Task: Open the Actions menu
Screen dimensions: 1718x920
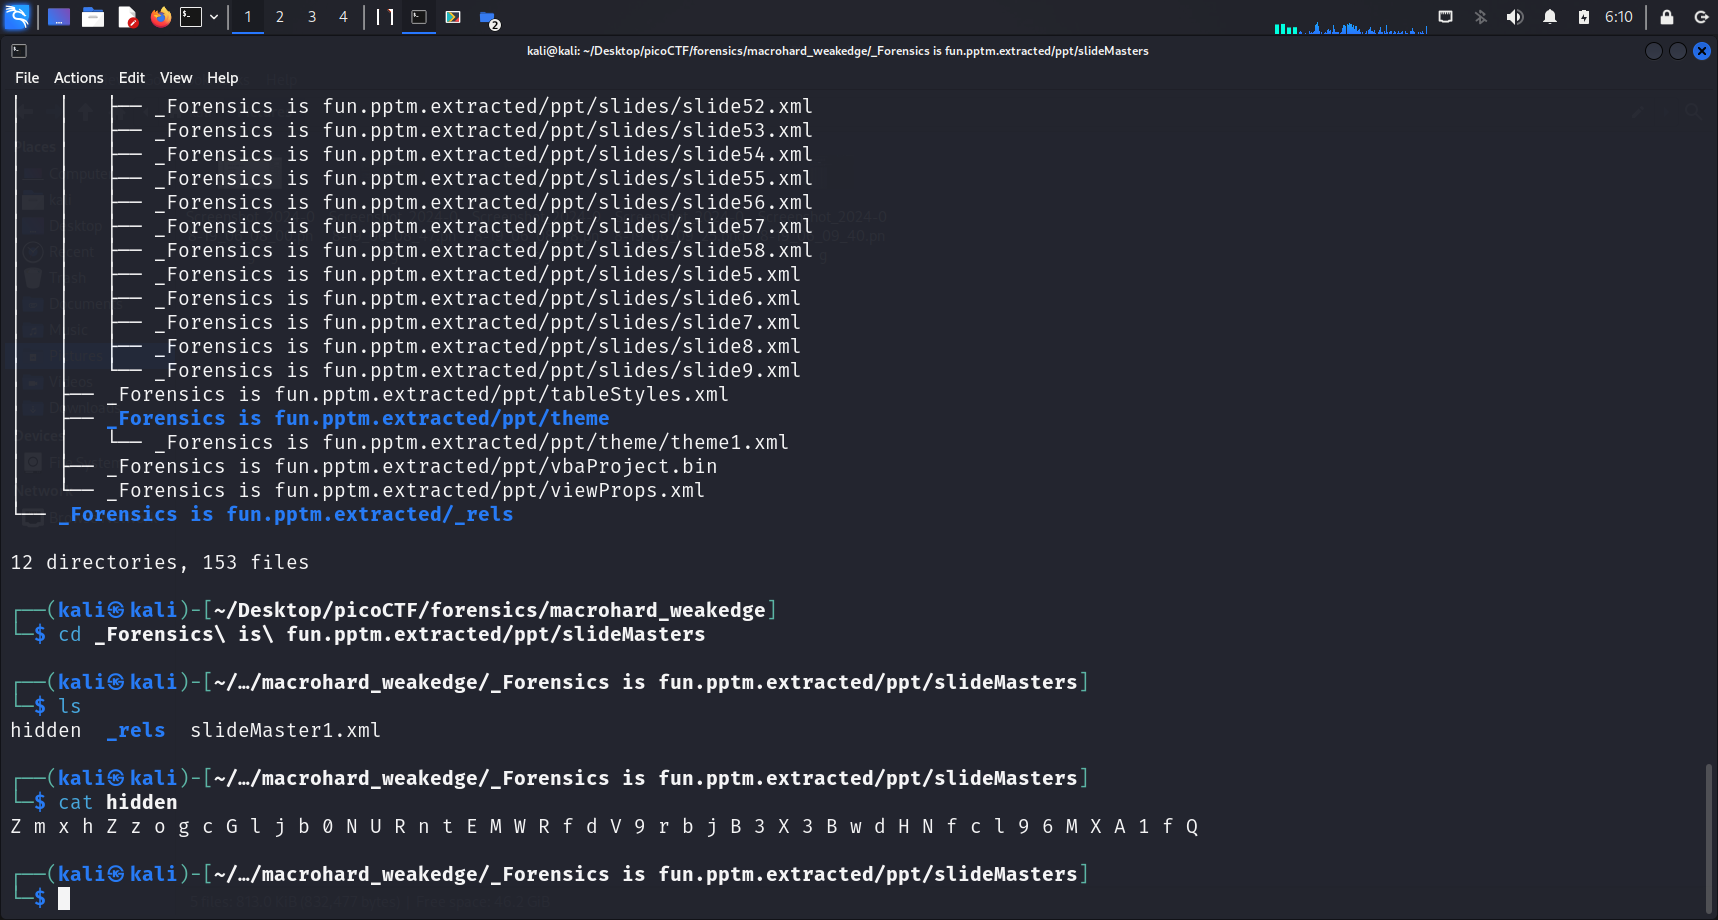Action: [78, 78]
